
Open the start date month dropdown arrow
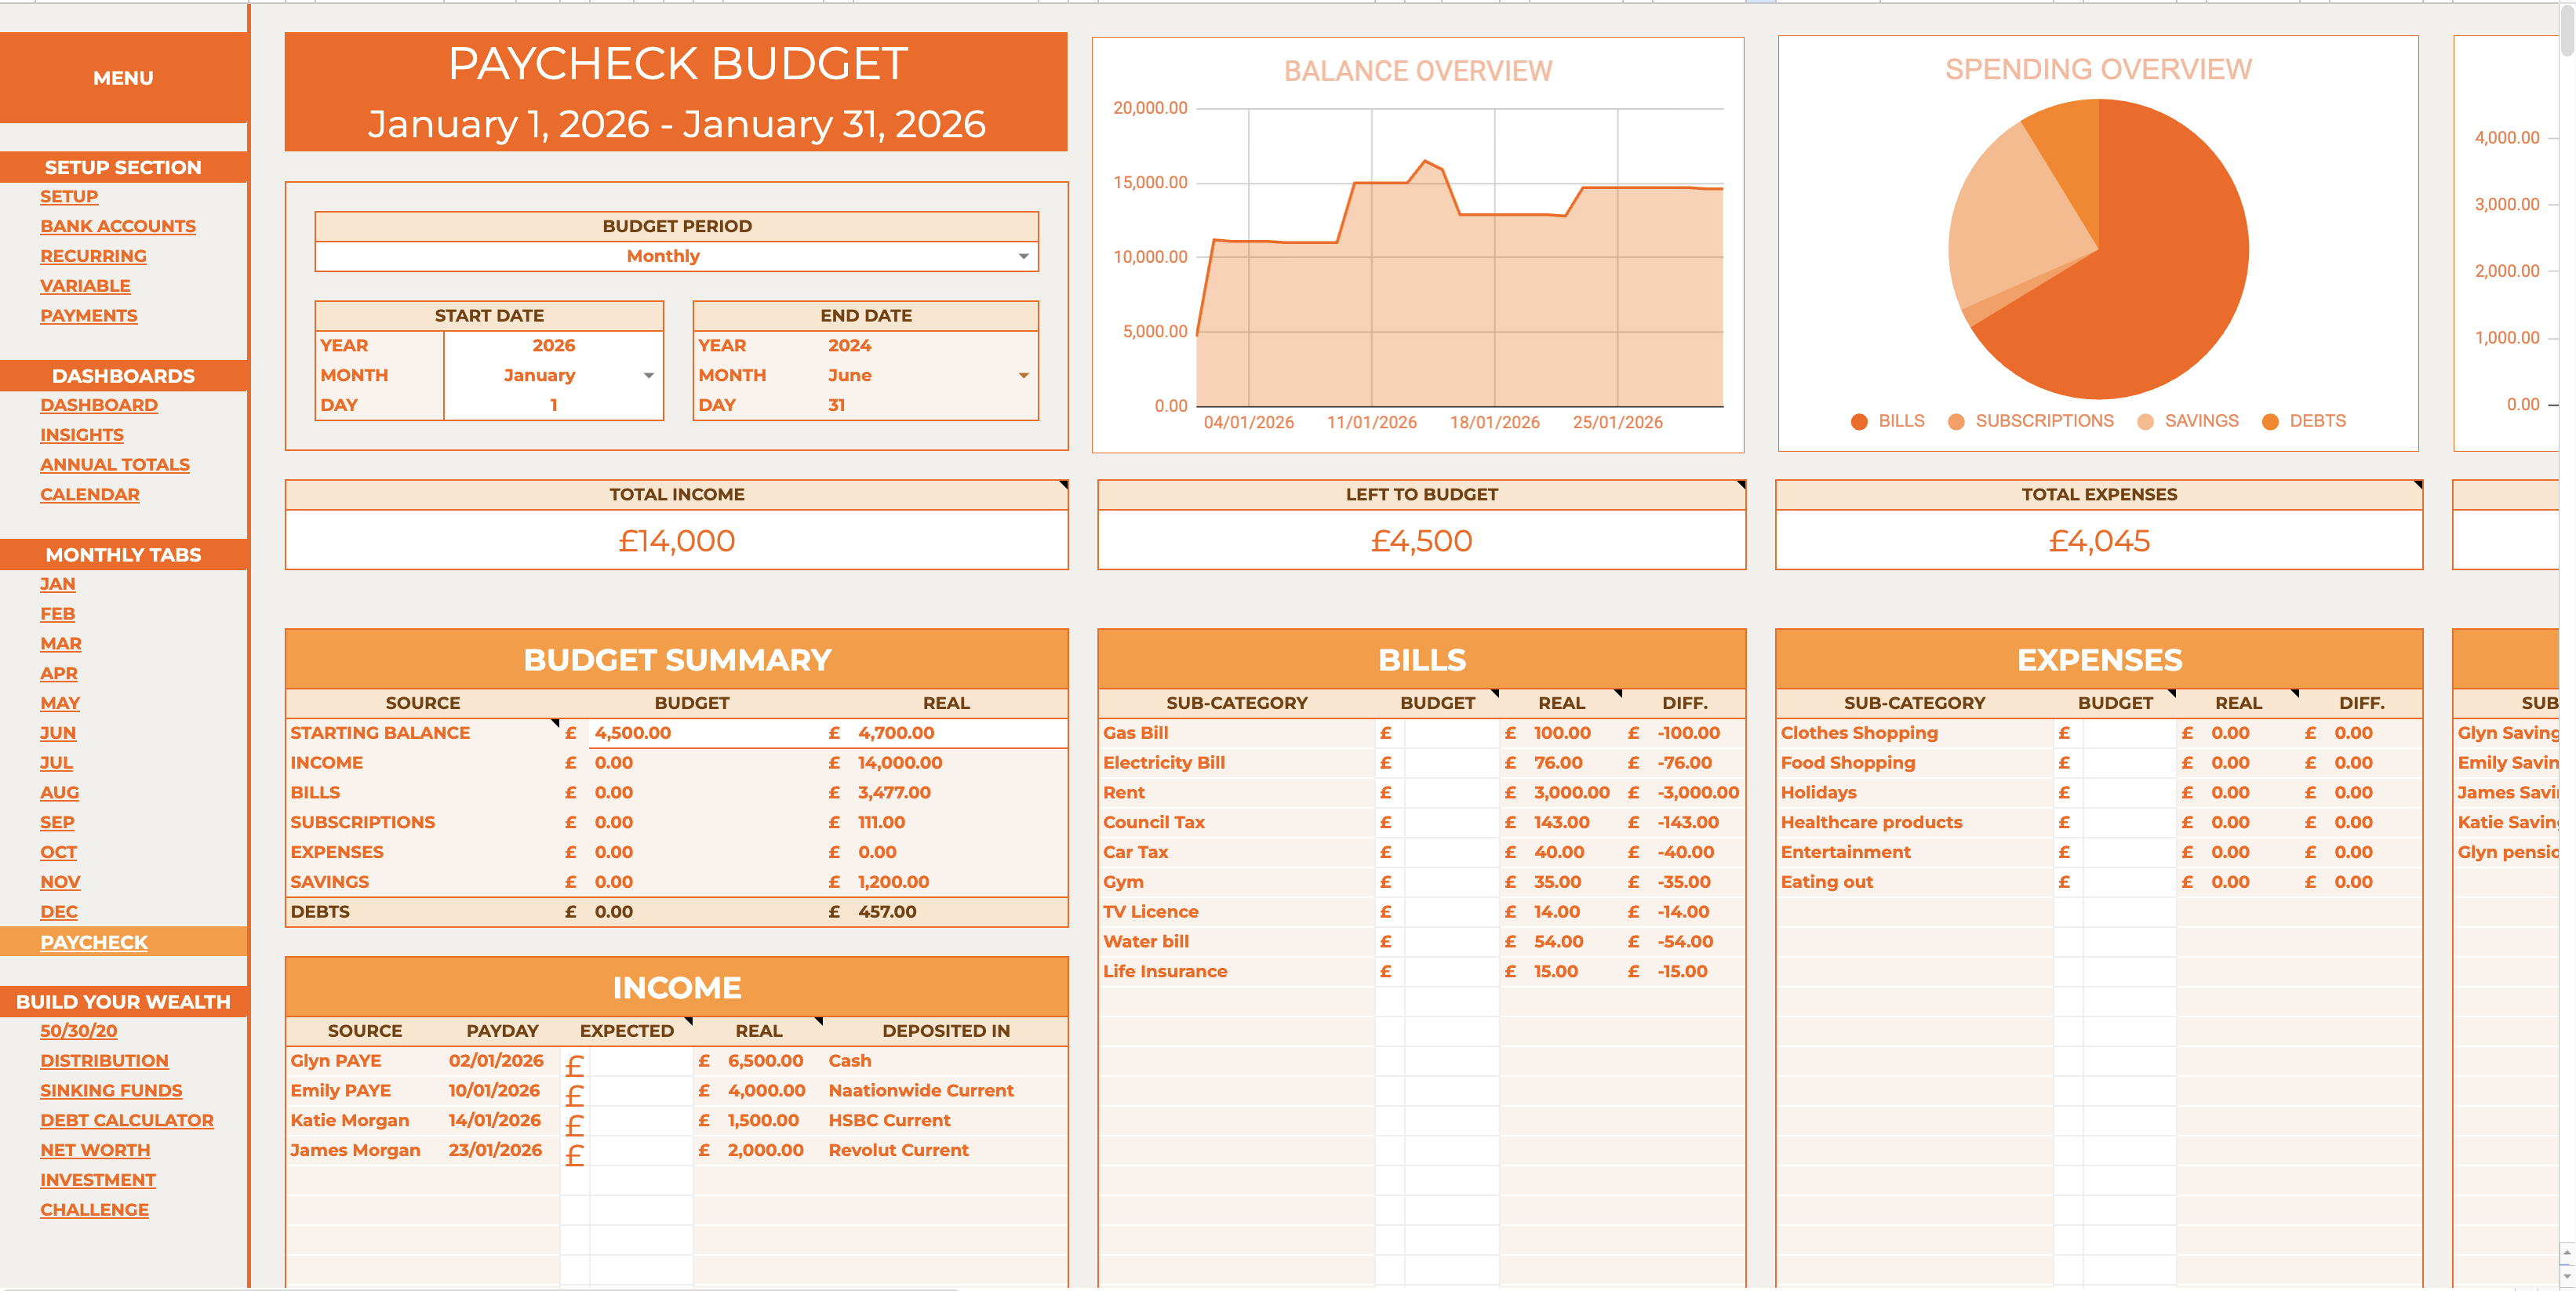click(649, 376)
